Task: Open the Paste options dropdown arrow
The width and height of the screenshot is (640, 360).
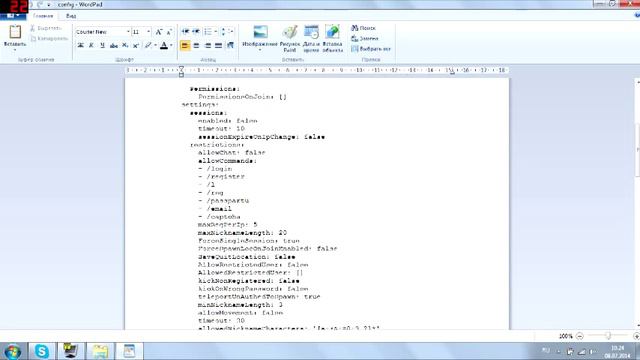Action: click(15, 50)
